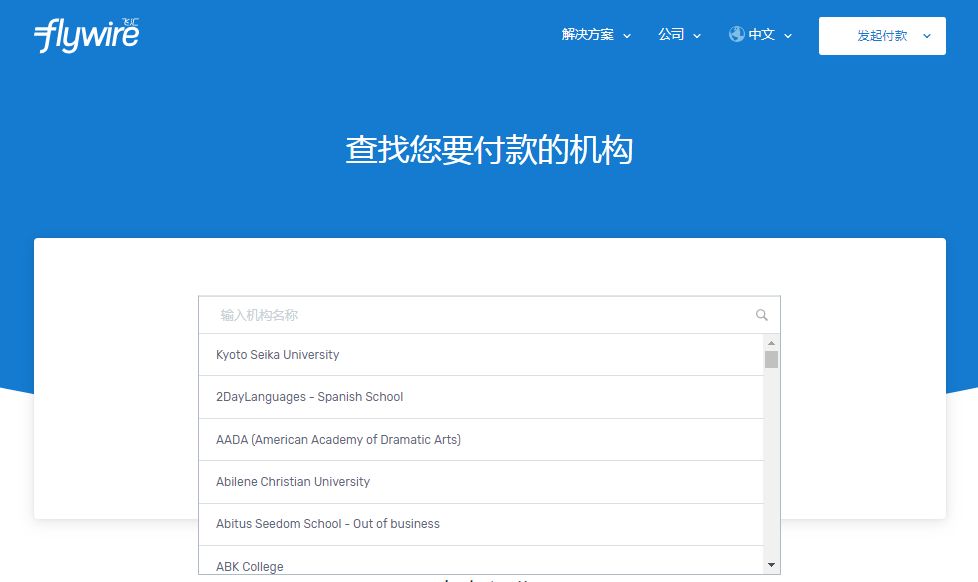The height and width of the screenshot is (582, 978).
Task: Click the list scrollbar thumb
Action: tap(770, 360)
